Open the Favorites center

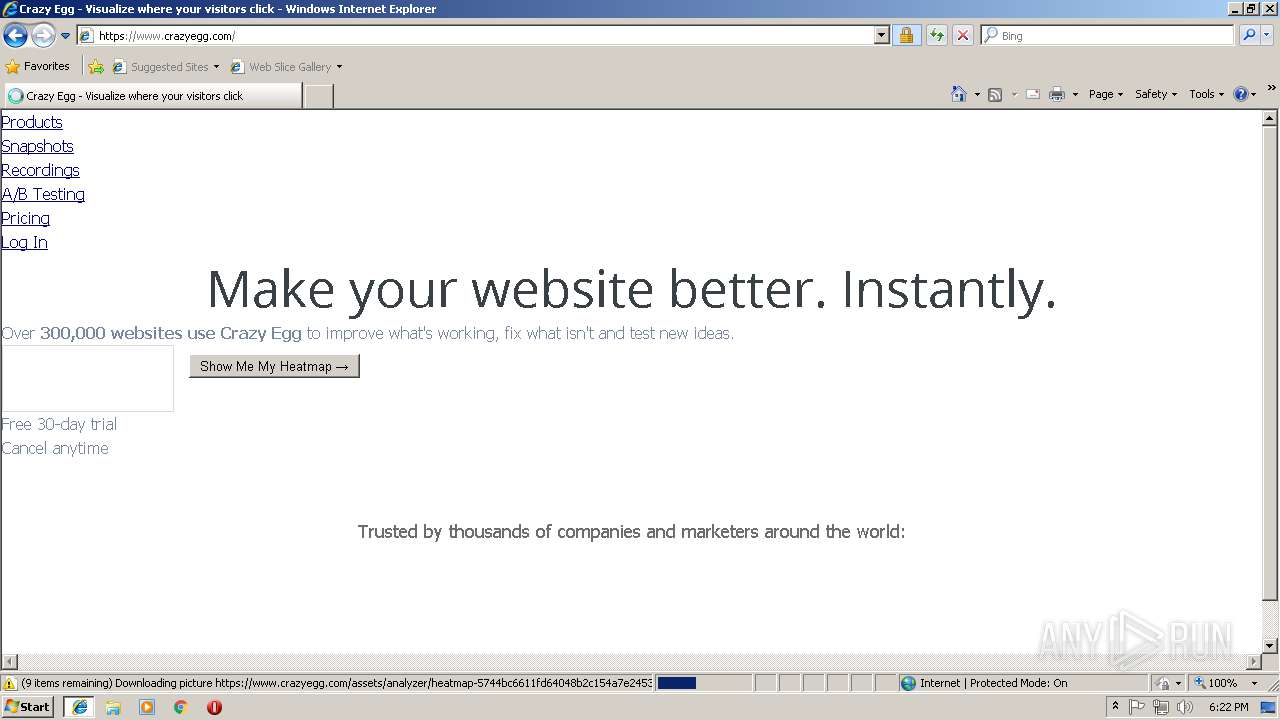click(x=38, y=67)
